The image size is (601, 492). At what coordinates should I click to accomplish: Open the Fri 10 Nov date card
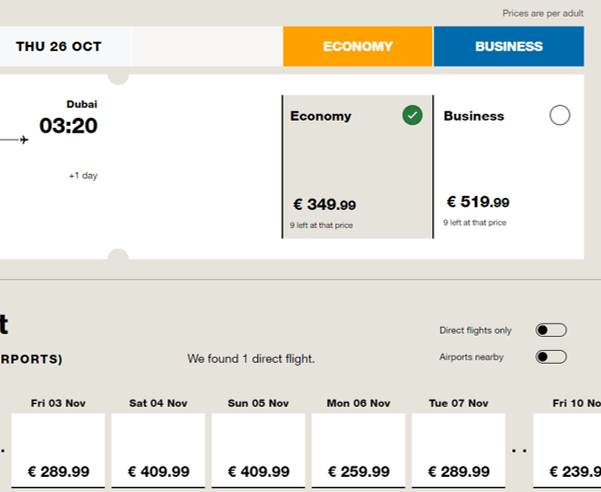click(x=568, y=451)
